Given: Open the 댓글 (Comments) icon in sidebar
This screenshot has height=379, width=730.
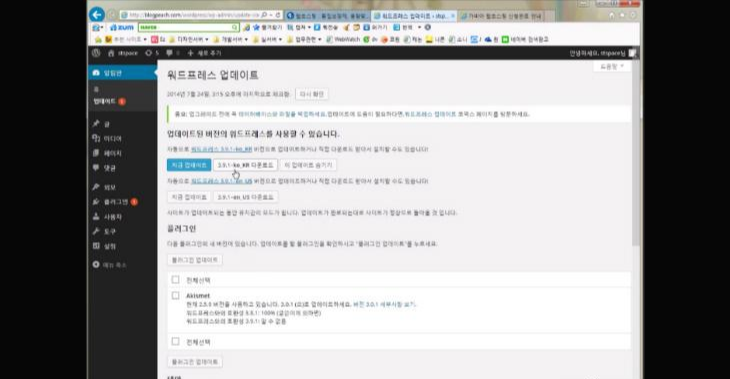Looking at the screenshot, I should pos(96,168).
